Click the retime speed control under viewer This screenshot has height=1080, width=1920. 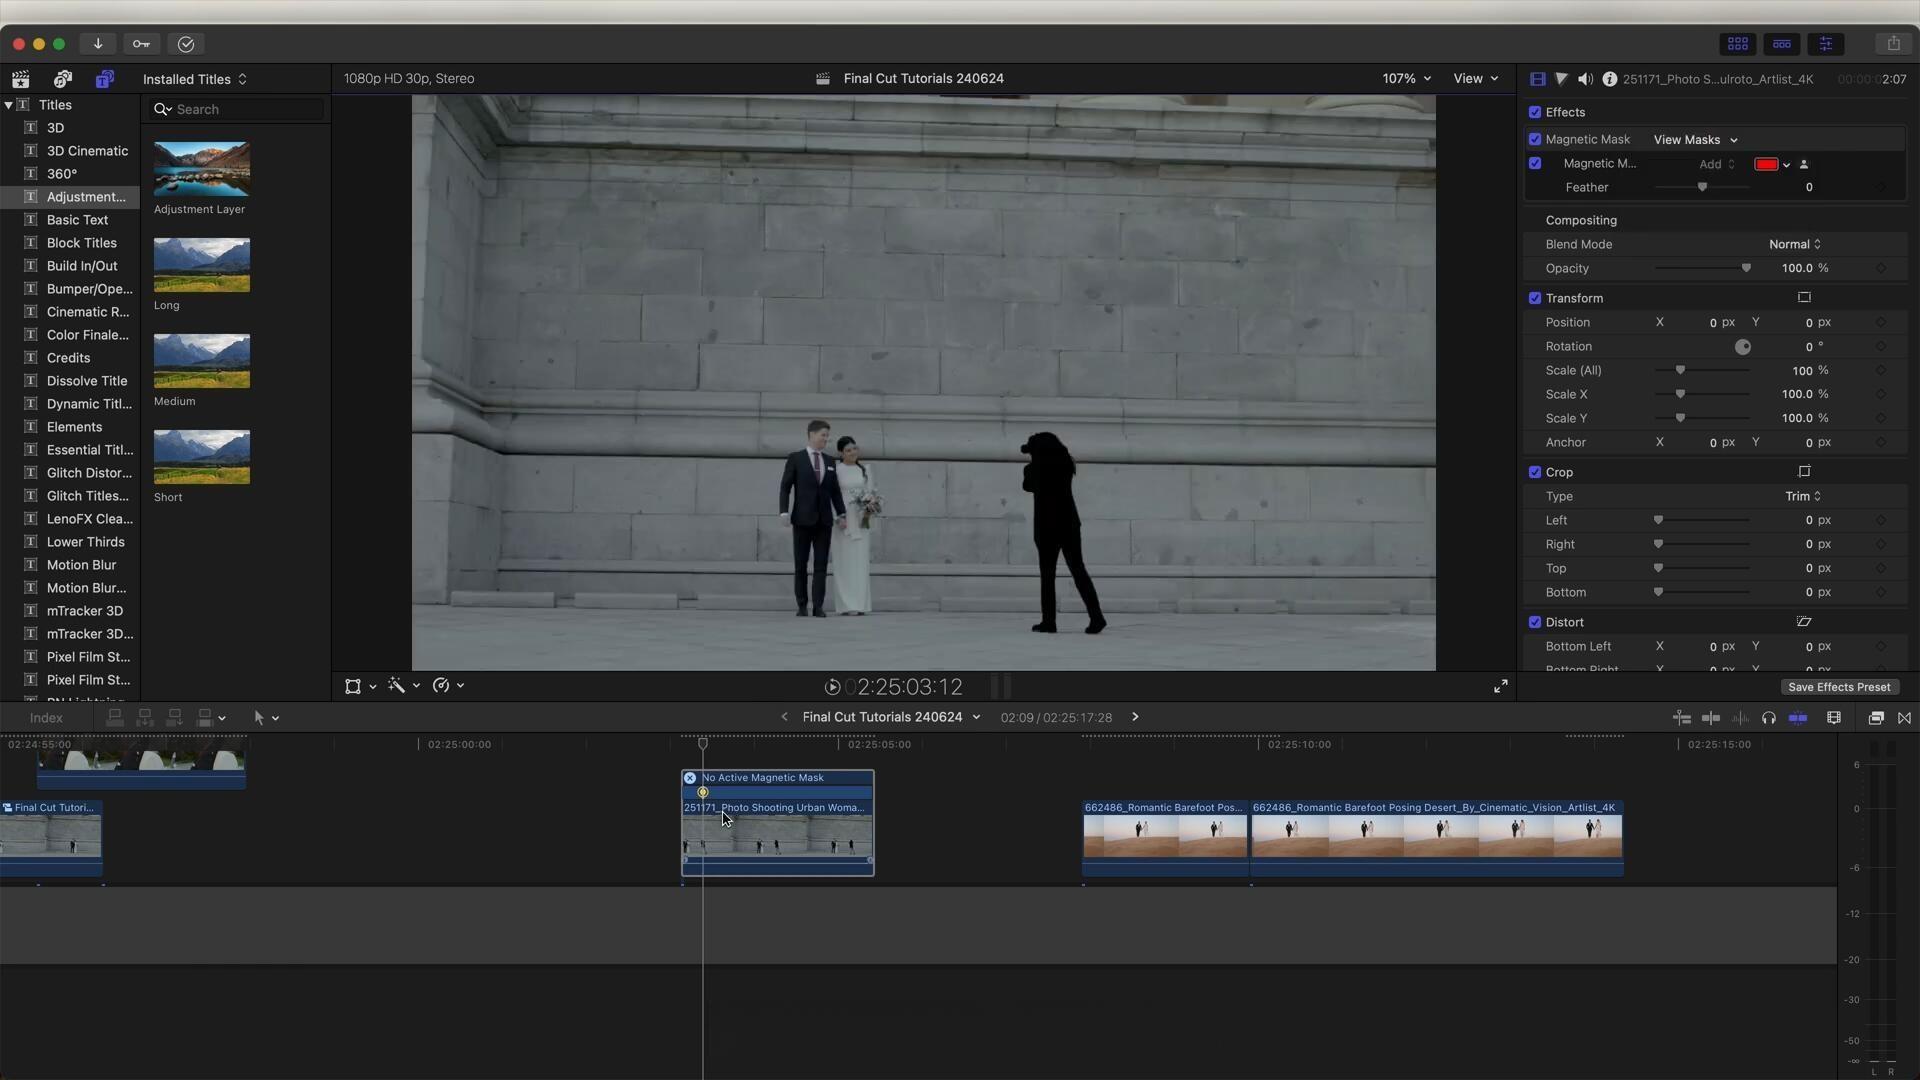pyautogui.click(x=441, y=686)
